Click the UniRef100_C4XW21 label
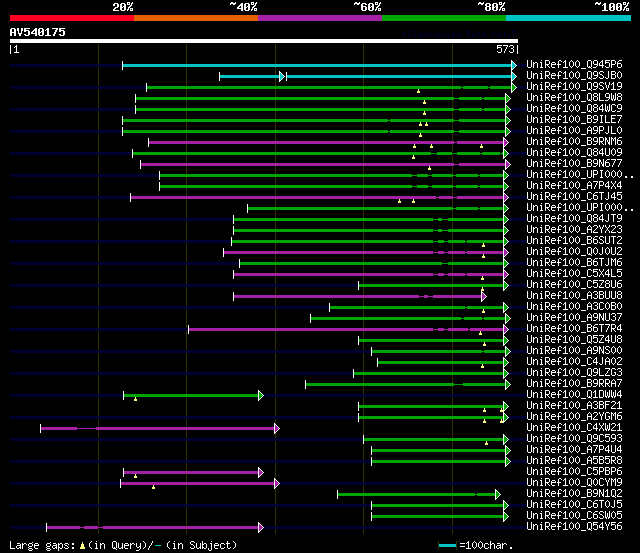The image size is (640, 553). tap(574, 428)
